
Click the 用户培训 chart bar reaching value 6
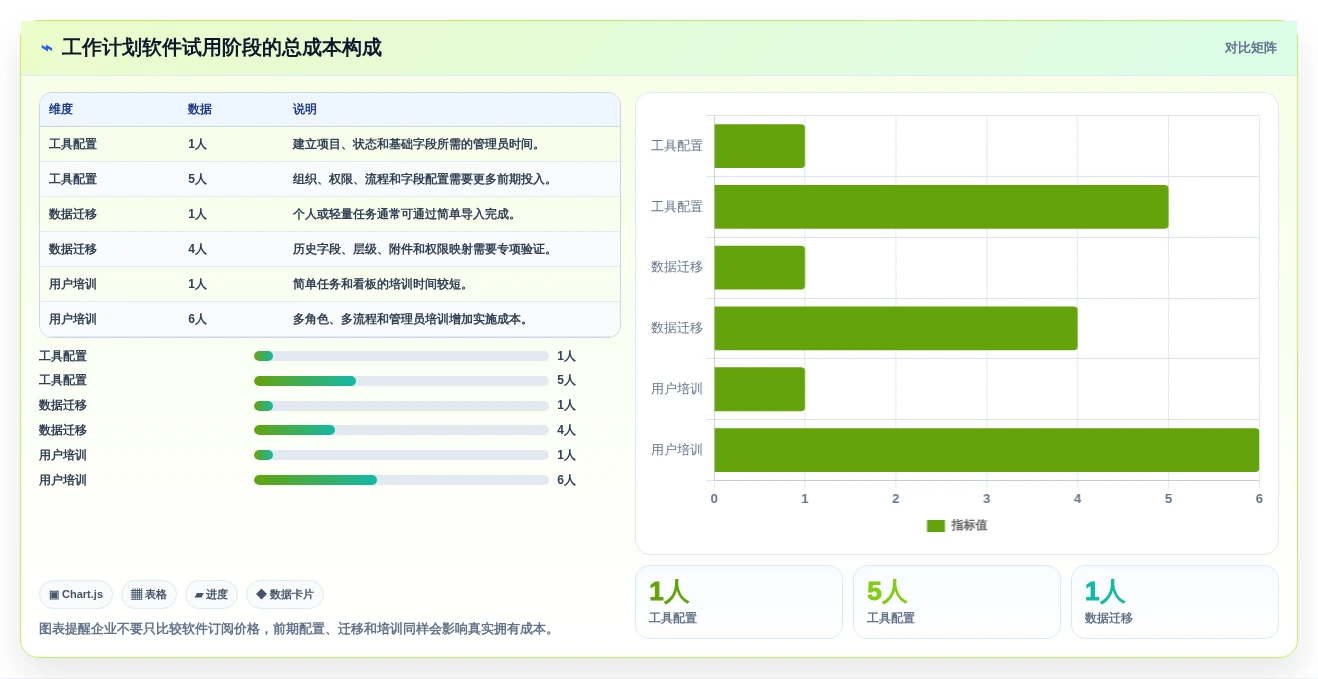(x=986, y=450)
